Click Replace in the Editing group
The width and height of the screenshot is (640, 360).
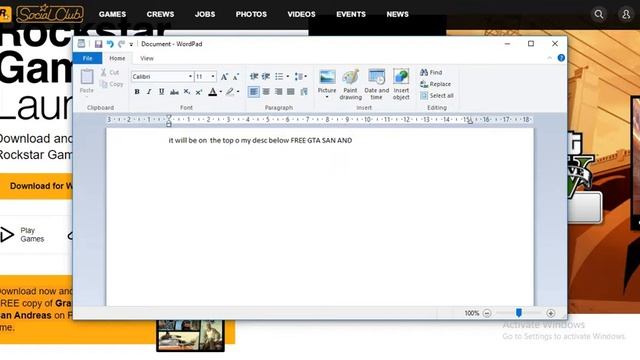[436, 84]
